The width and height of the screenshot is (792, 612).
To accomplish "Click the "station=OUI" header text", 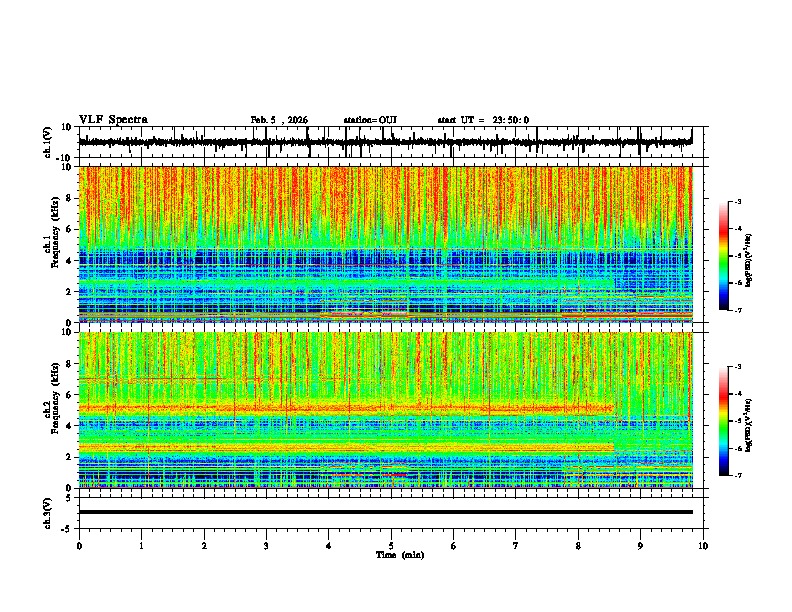I will (370, 120).
